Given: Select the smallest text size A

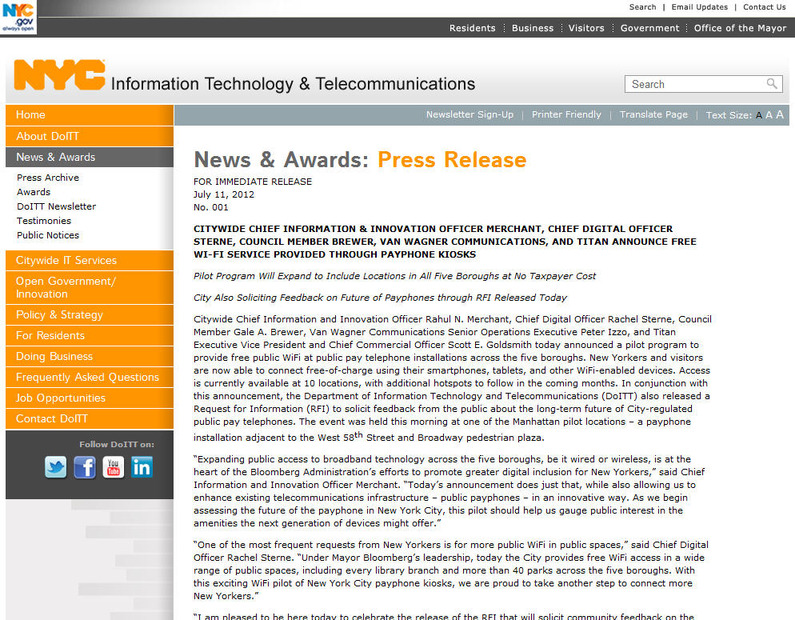Looking at the screenshot, I should coord(758,116).
